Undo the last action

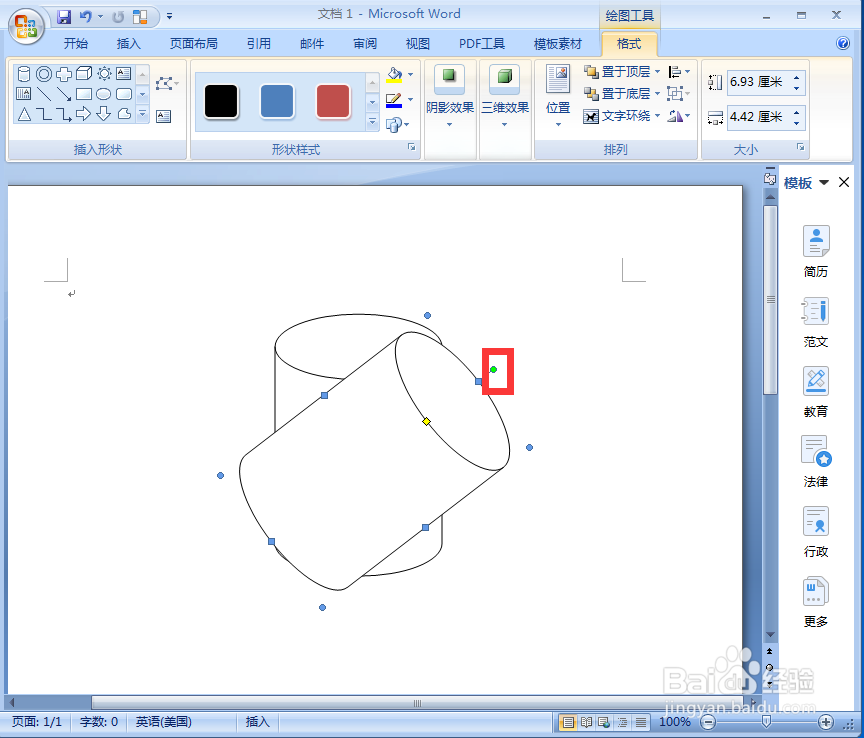pyautogui.click(x=85, y=17)
